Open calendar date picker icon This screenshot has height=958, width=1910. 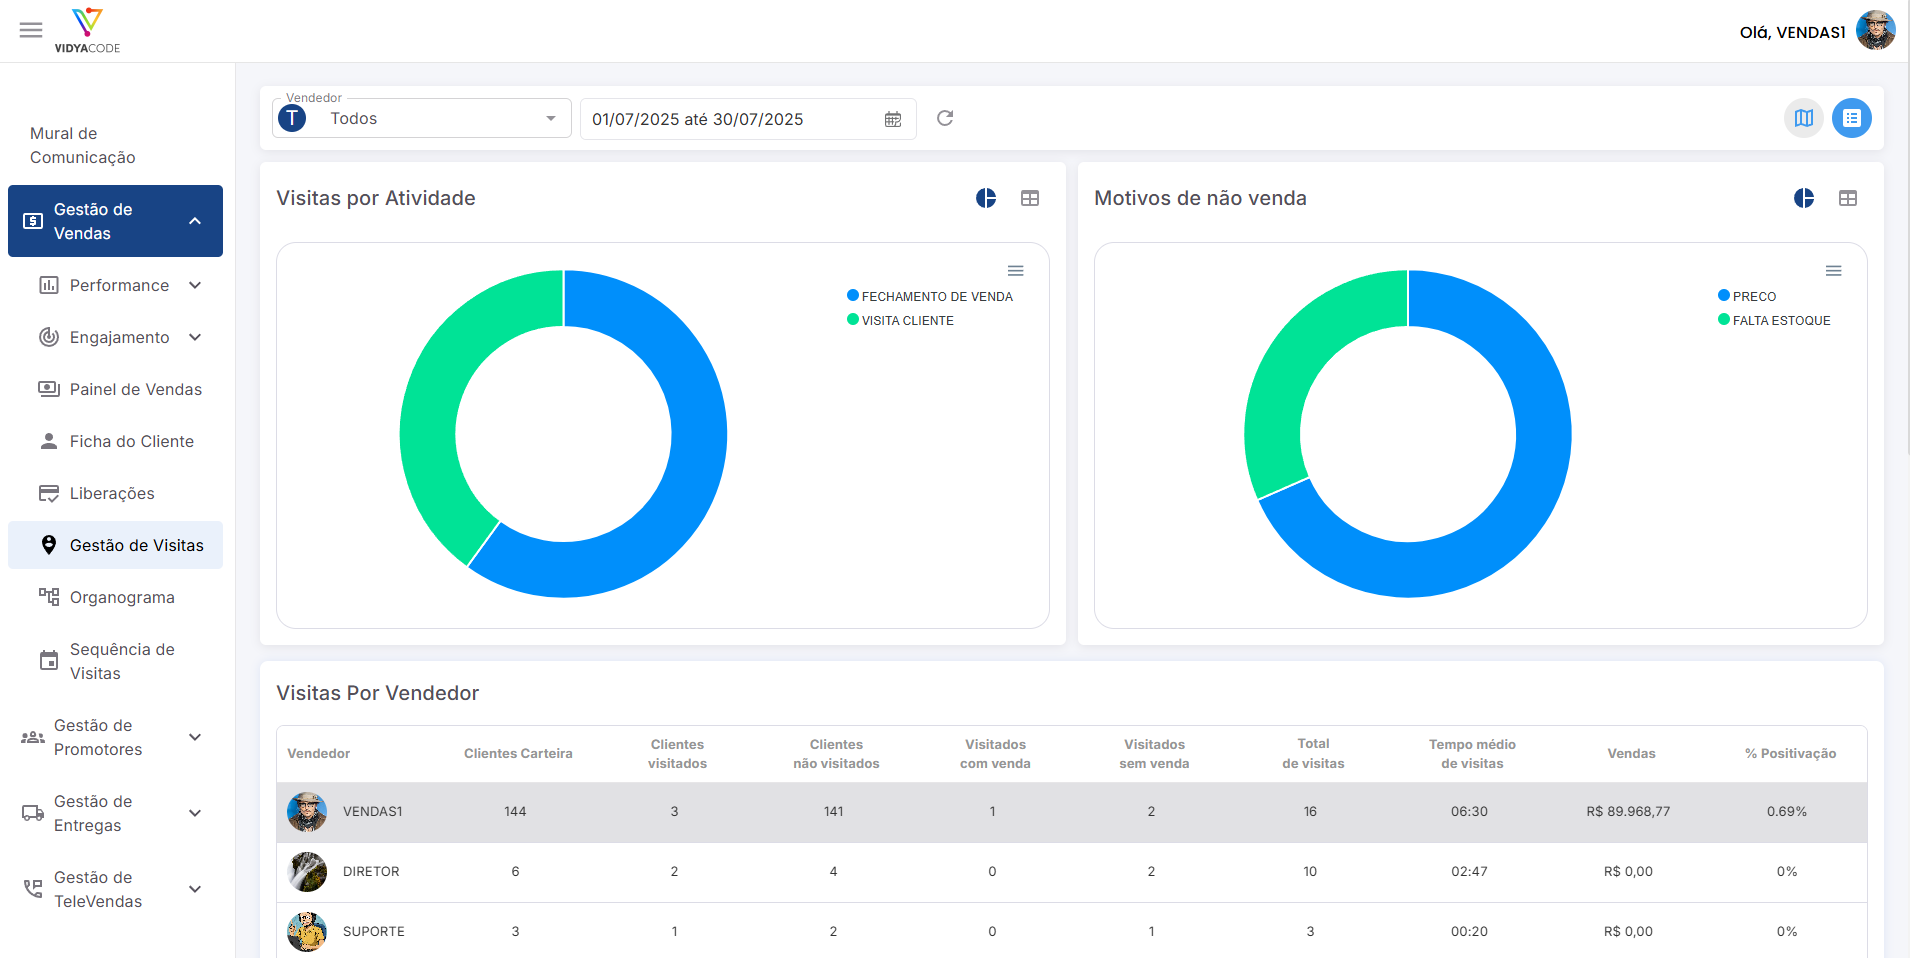(x=893, y=119)
